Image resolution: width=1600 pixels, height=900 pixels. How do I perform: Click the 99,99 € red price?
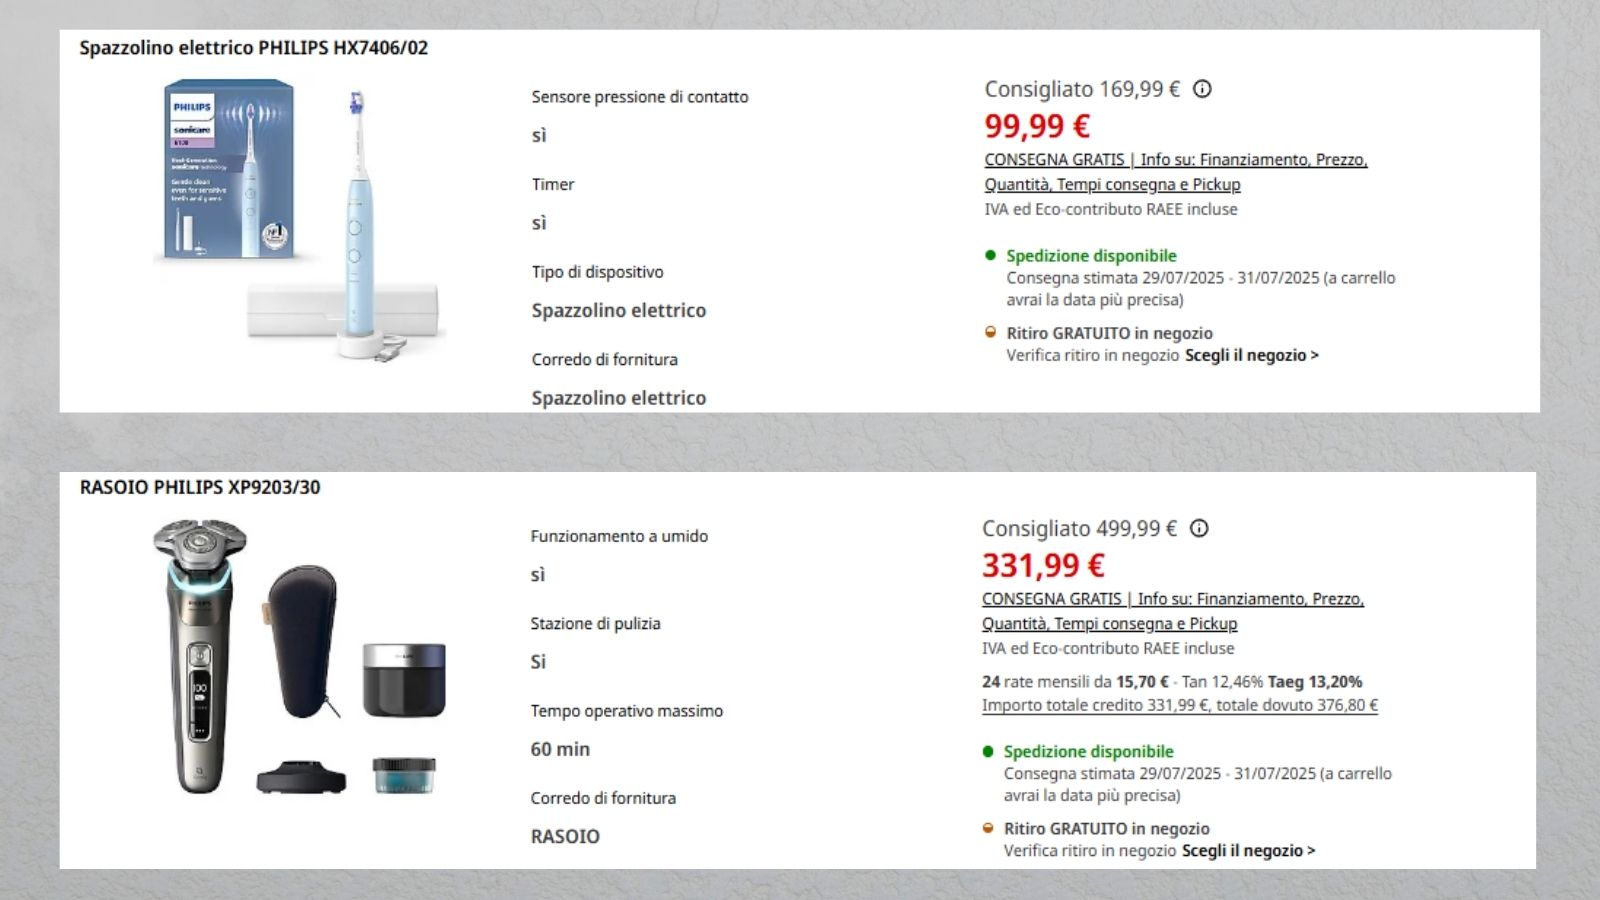[x=1037, y=126]
